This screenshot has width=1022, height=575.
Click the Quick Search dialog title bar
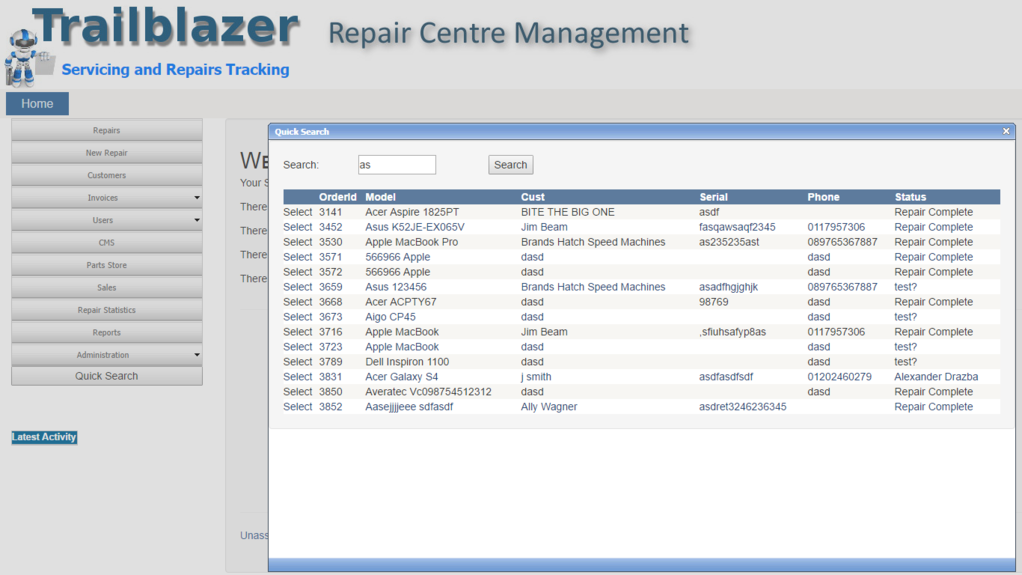pyautogui.click(x=642, y=132)
